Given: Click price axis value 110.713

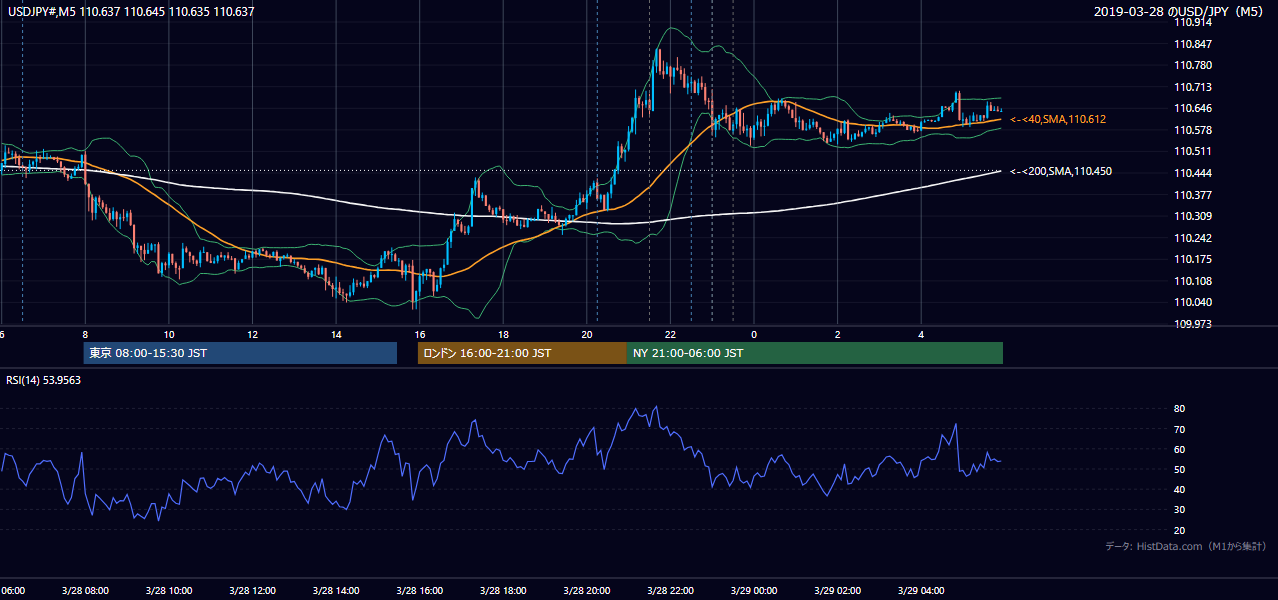Looking at the screenshot, I should pyautogui.click(x=1192, y=87).
